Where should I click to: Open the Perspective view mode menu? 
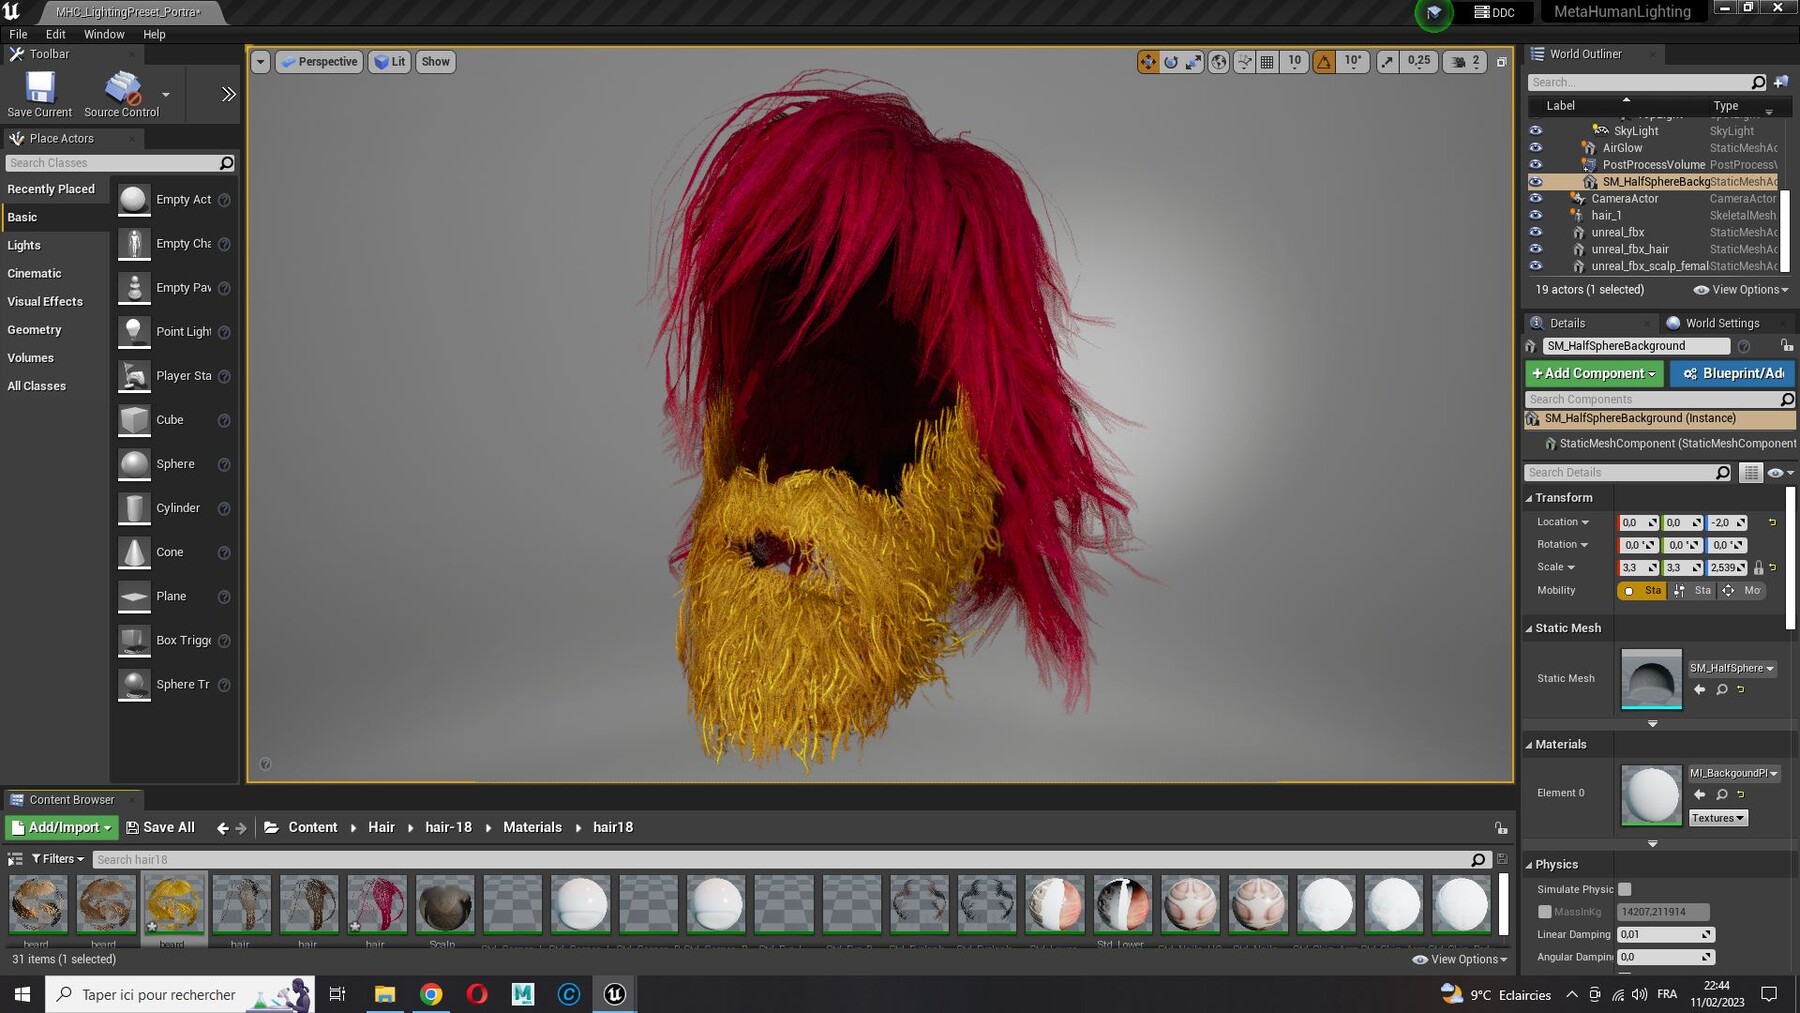click(319, 62)
